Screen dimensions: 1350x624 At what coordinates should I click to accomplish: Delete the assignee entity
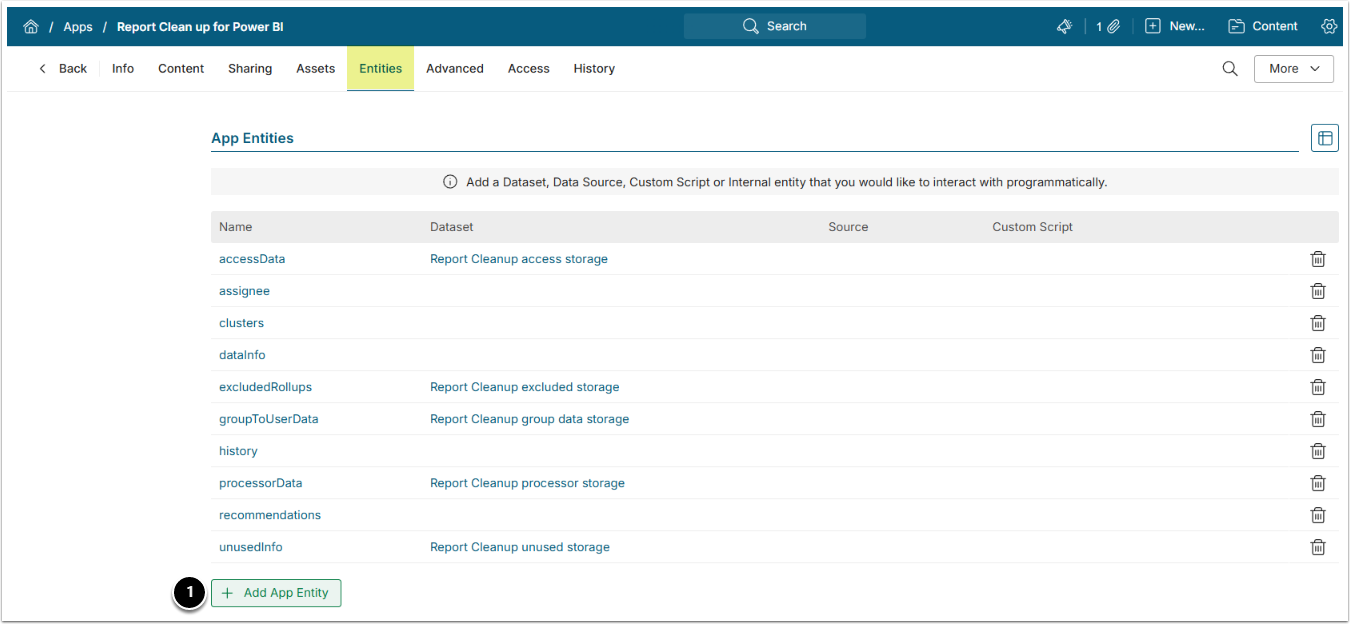[x=1318, y=291]
